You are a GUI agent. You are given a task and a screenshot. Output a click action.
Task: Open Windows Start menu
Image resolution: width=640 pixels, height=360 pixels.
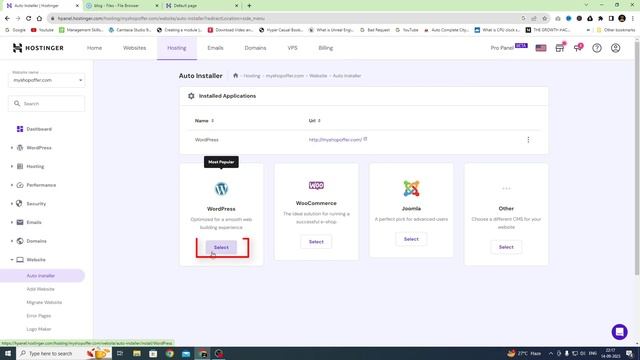(x=8, y=353)
